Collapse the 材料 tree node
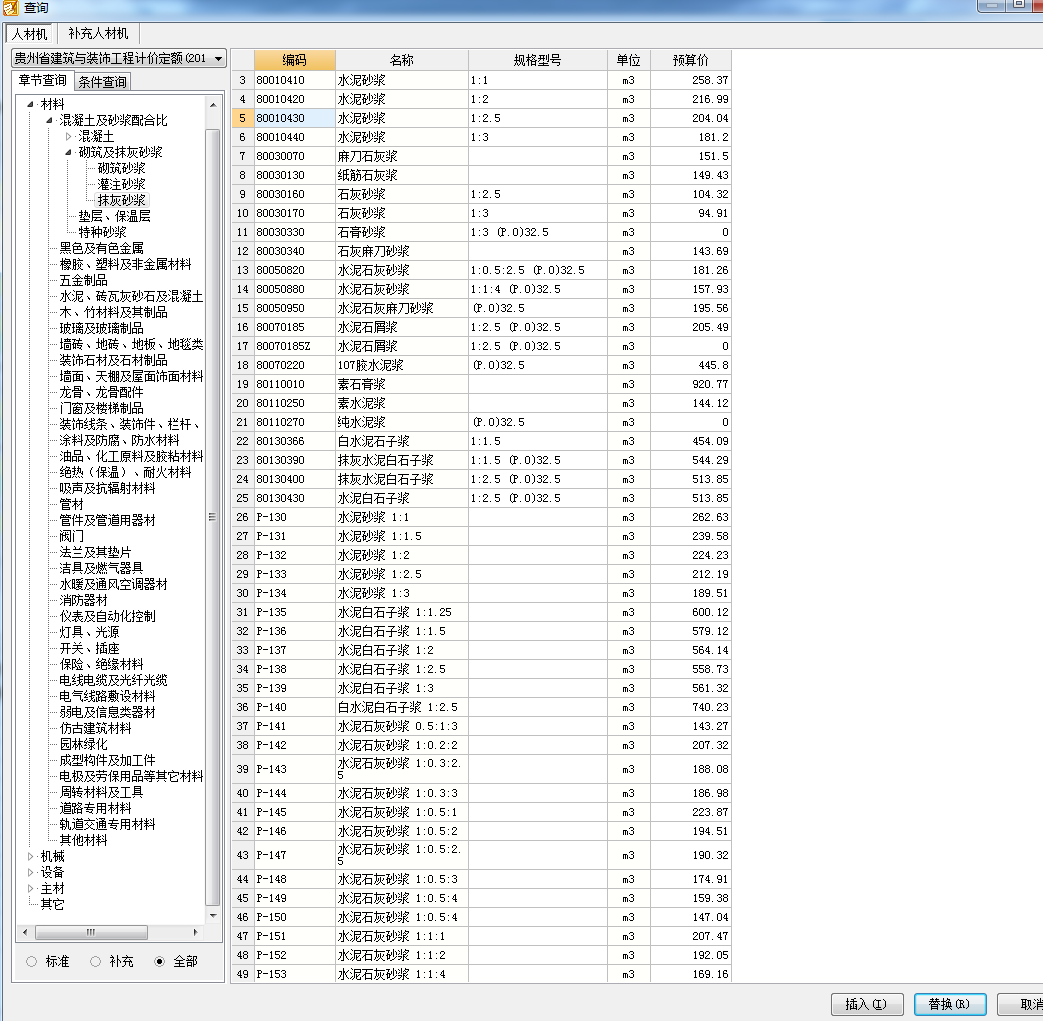This screenshot has width=1043, height=1021. pos(30,104)
